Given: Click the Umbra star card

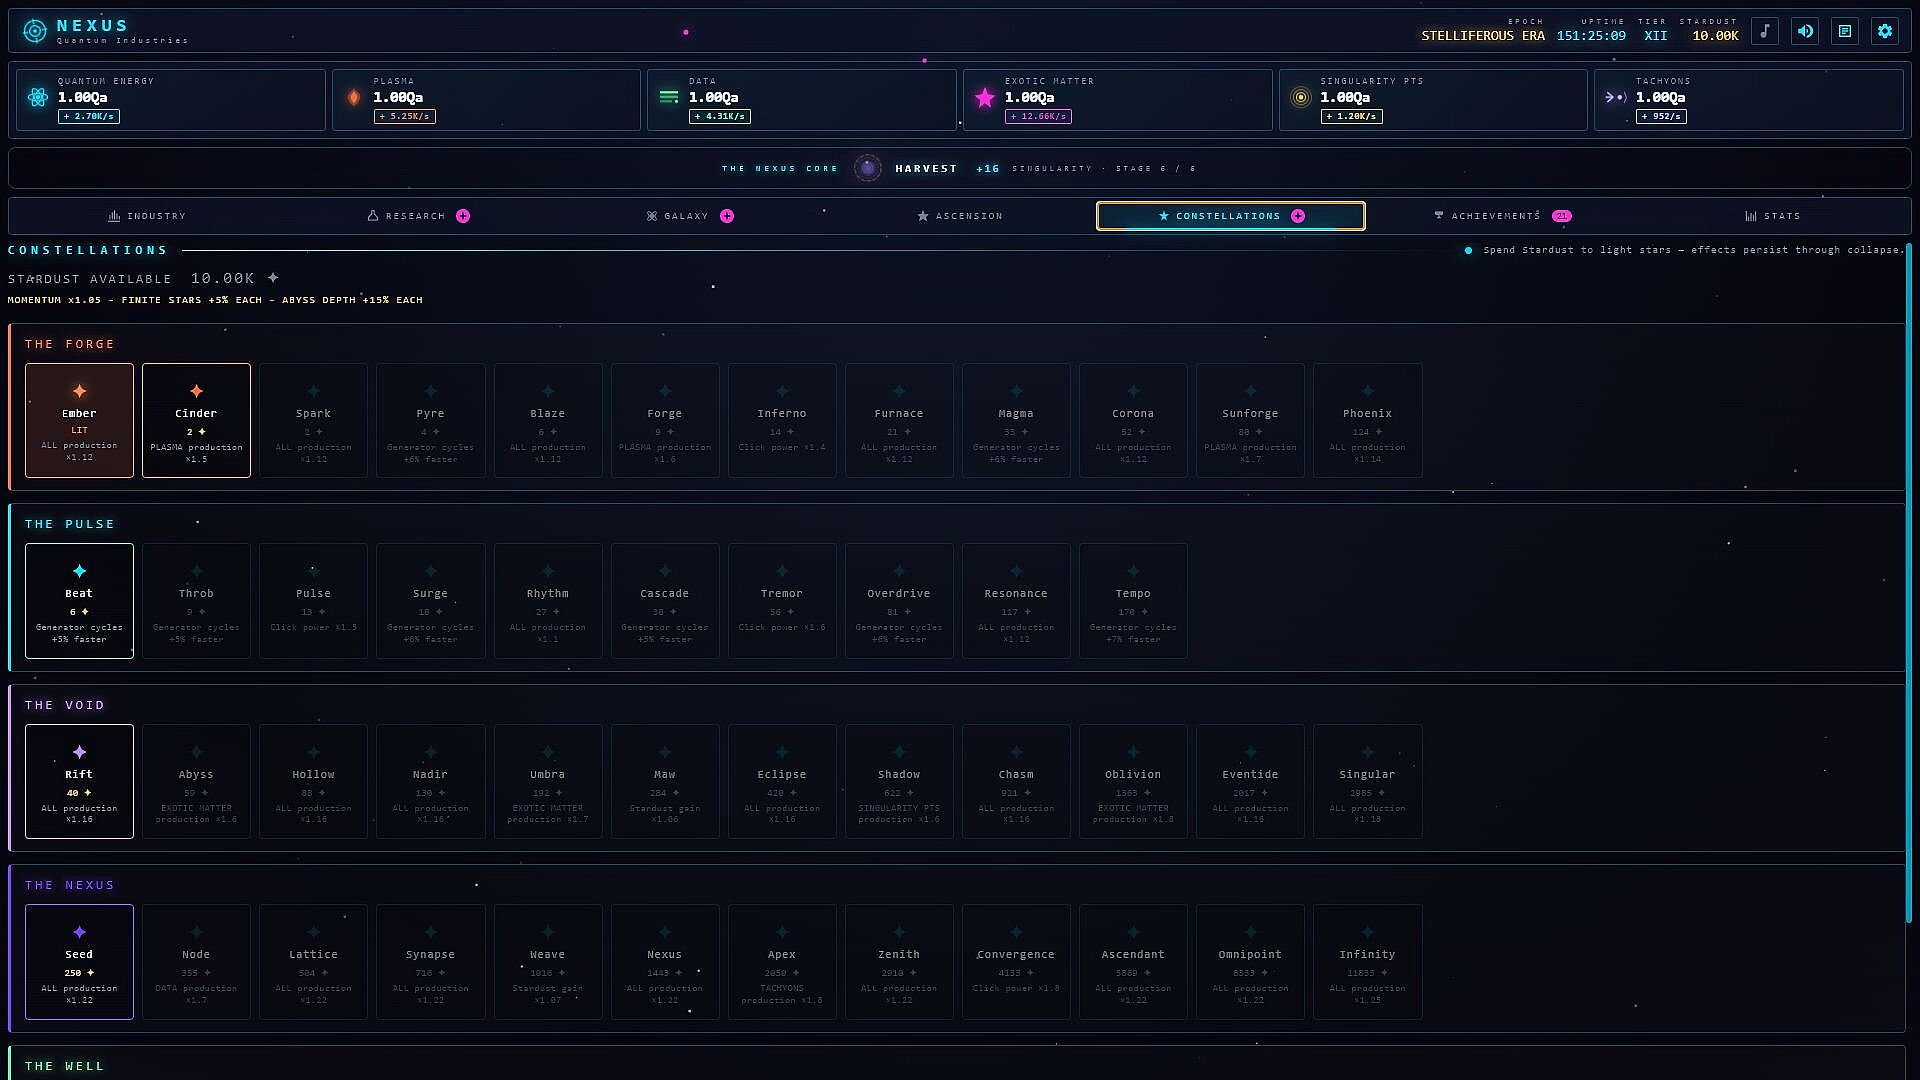Looking at the screenshot, I should click(x=547, y=781).
